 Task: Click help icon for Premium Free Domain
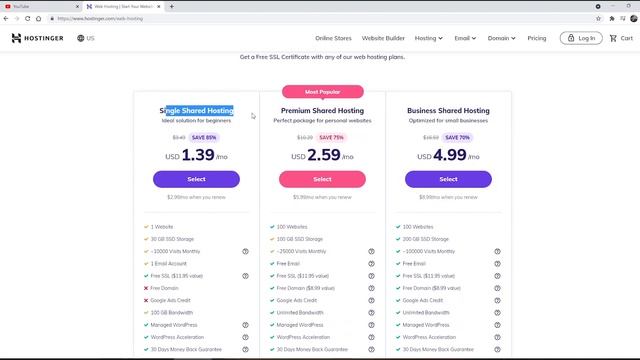[371, 288]
